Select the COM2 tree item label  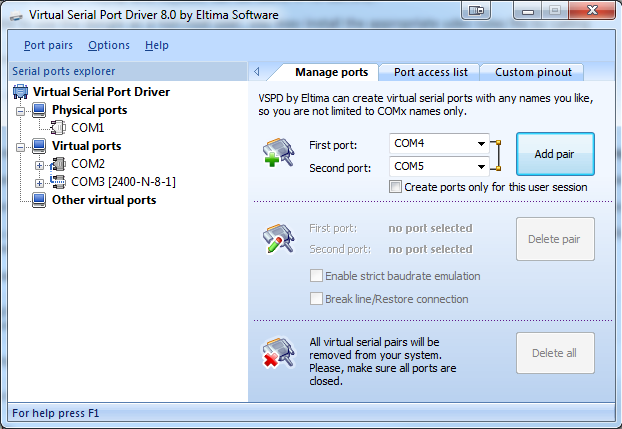pos(88,164)
